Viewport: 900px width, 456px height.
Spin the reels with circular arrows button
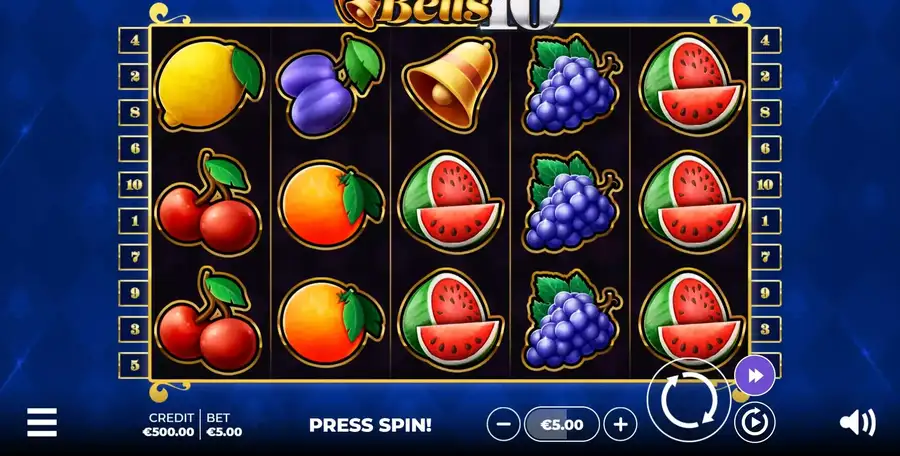(689, 400)
